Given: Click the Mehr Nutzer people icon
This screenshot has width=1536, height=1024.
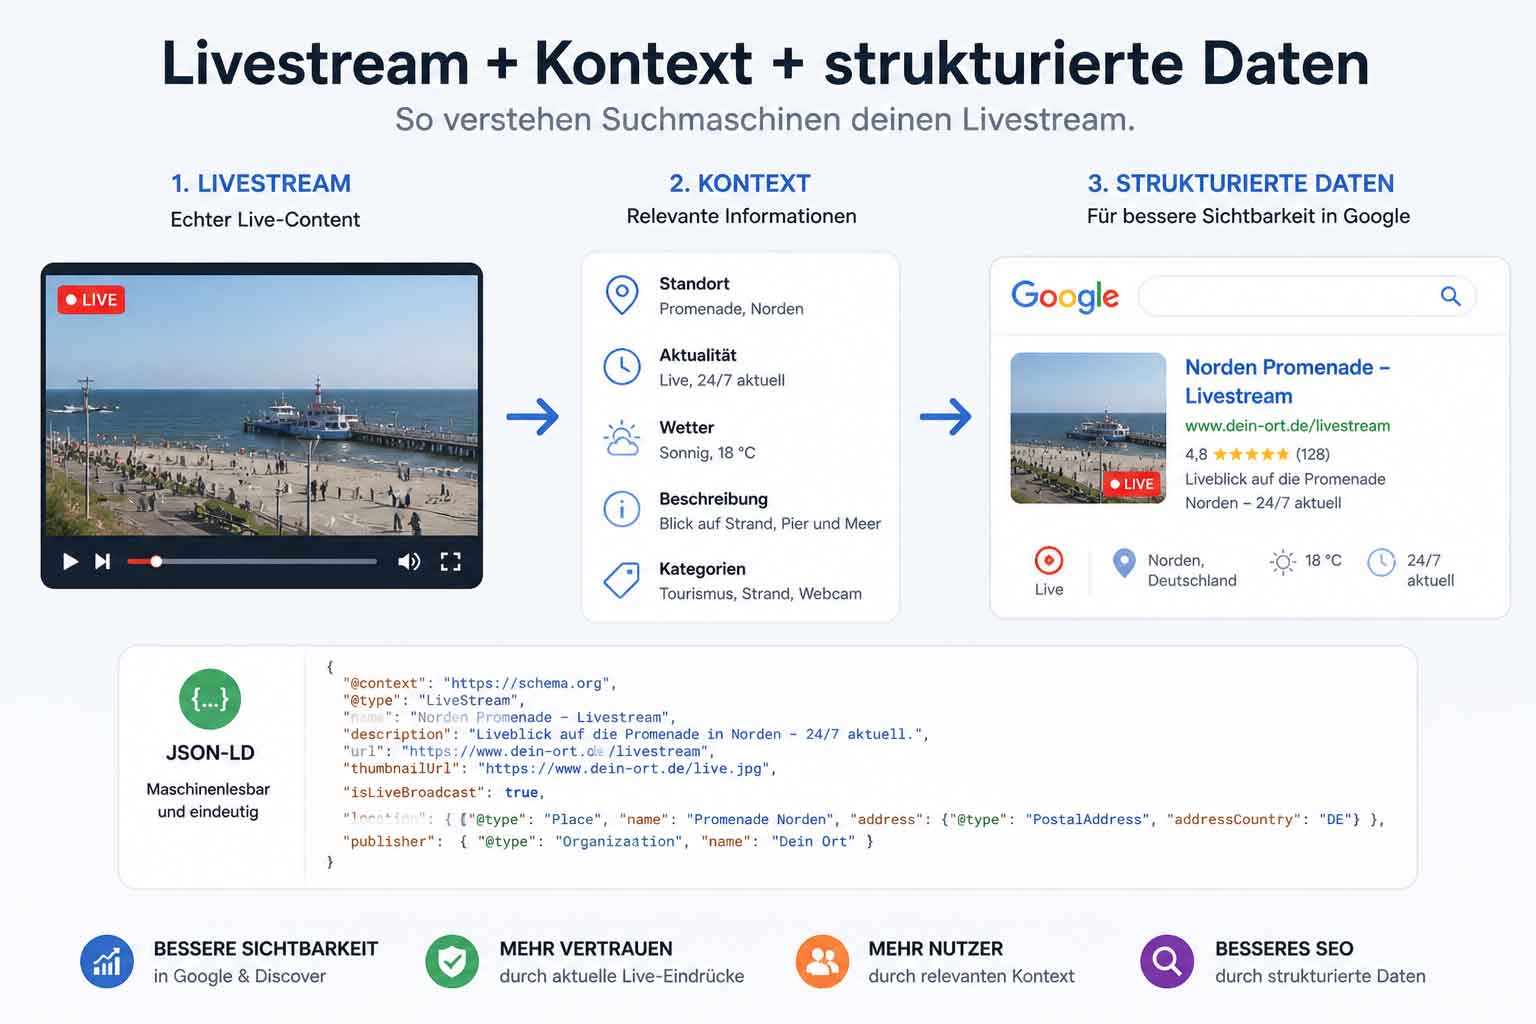Looking at the screenshot, I should (x=822, y=962).
